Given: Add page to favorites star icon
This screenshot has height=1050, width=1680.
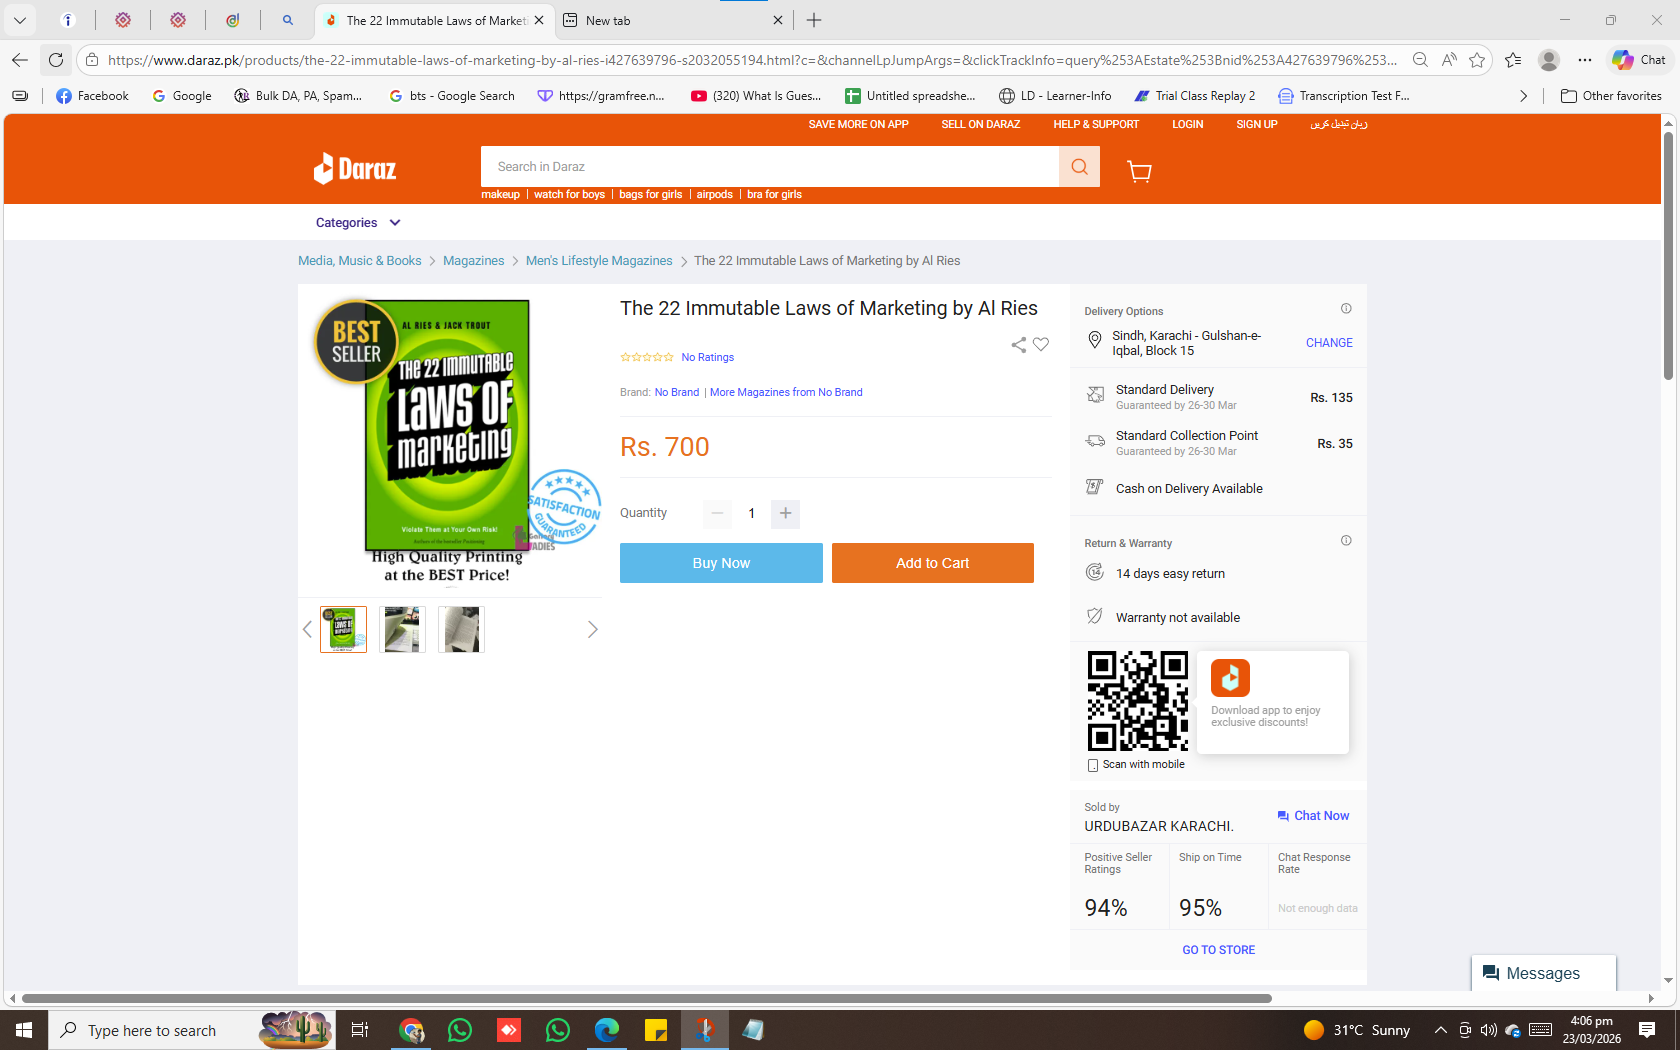Looking at the screenshot, I should tap(1477, 60).
